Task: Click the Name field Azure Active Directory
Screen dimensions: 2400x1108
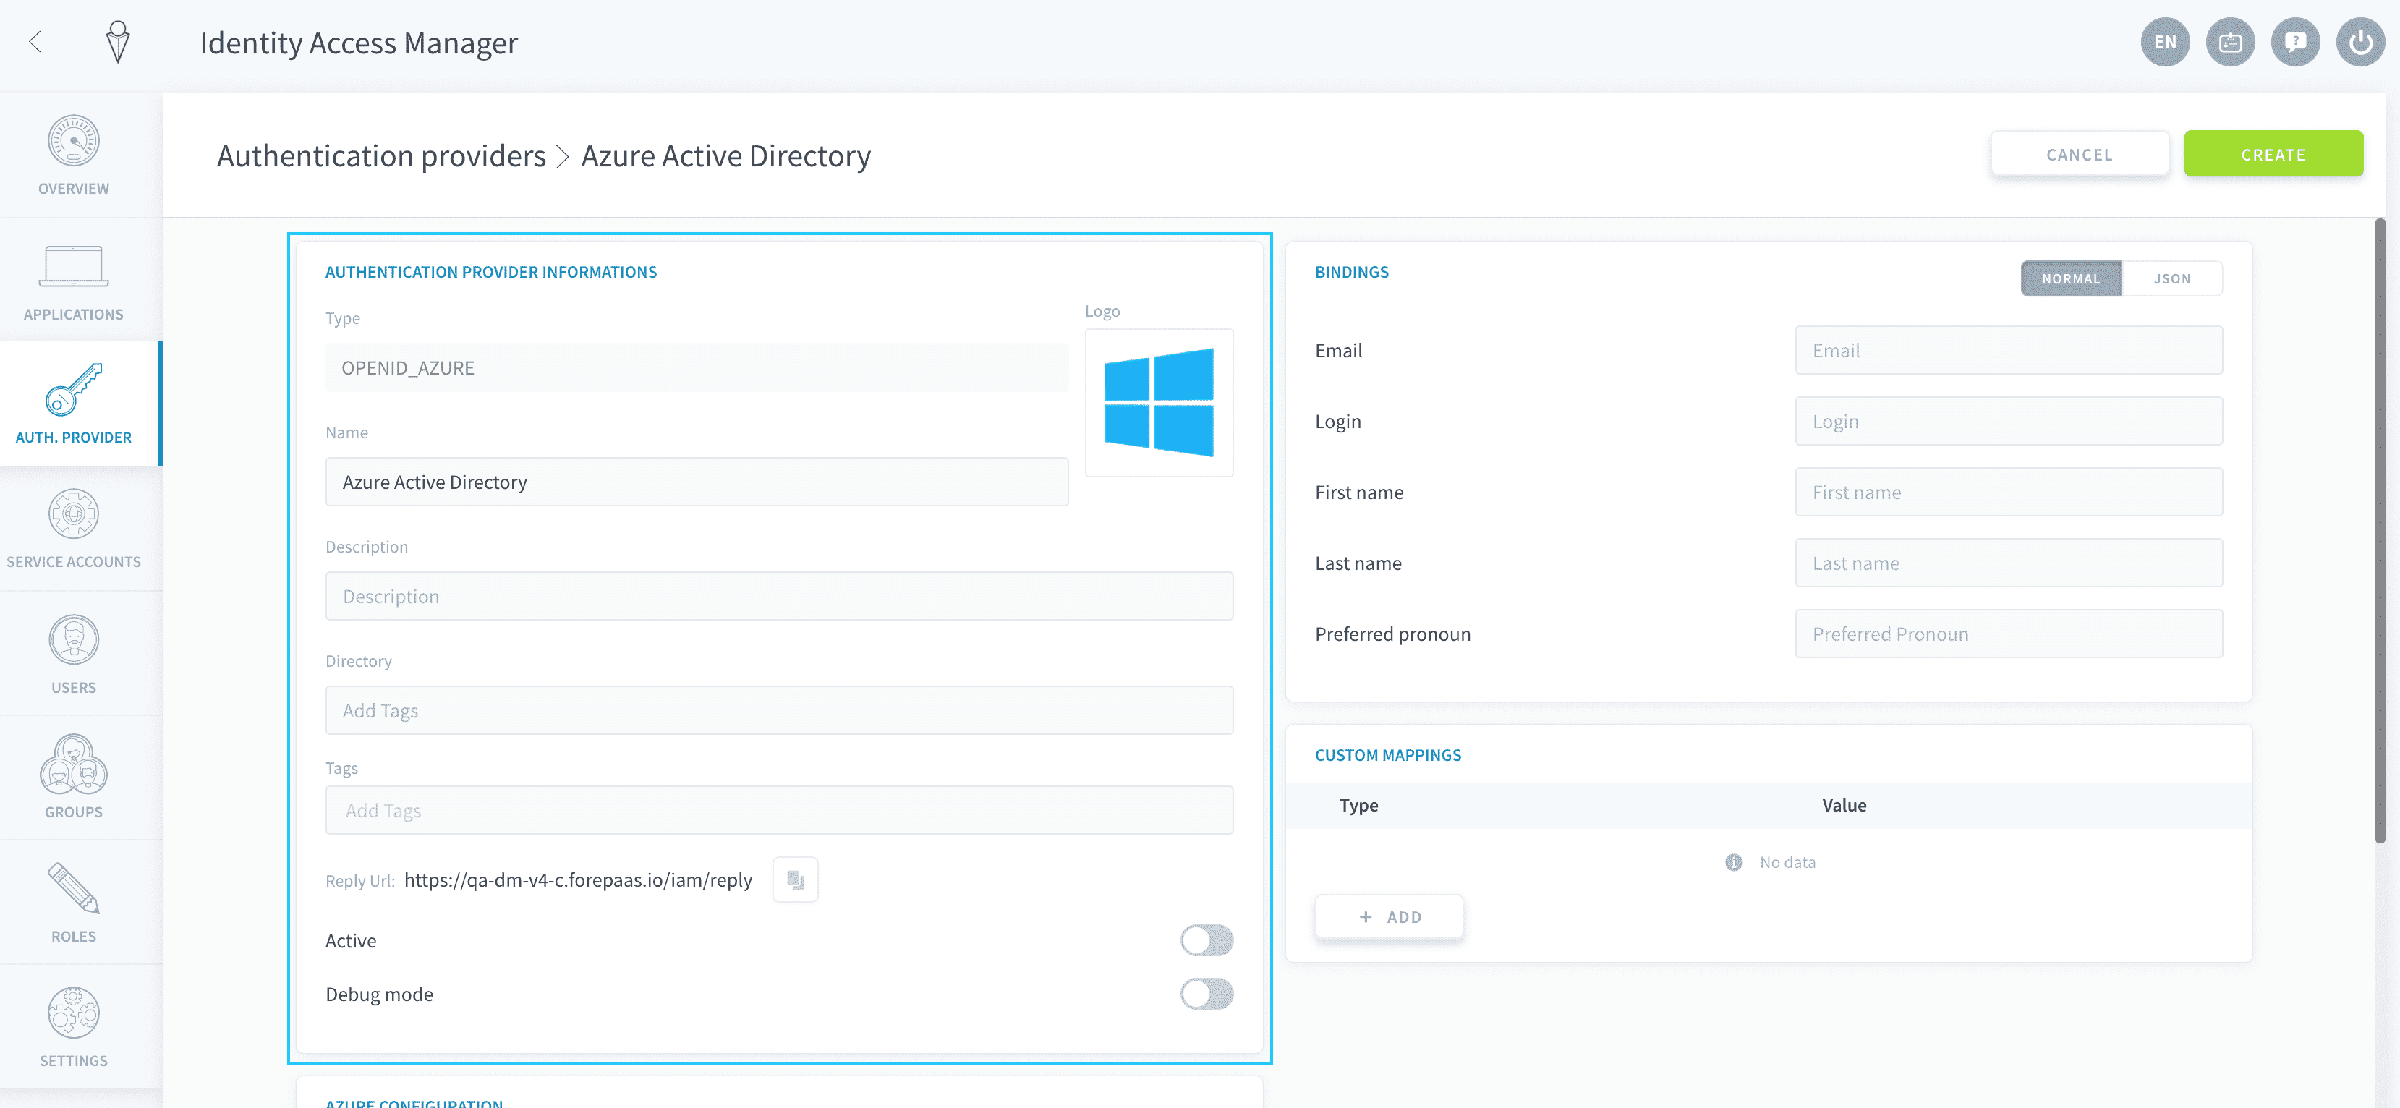Action: [697, 482]
